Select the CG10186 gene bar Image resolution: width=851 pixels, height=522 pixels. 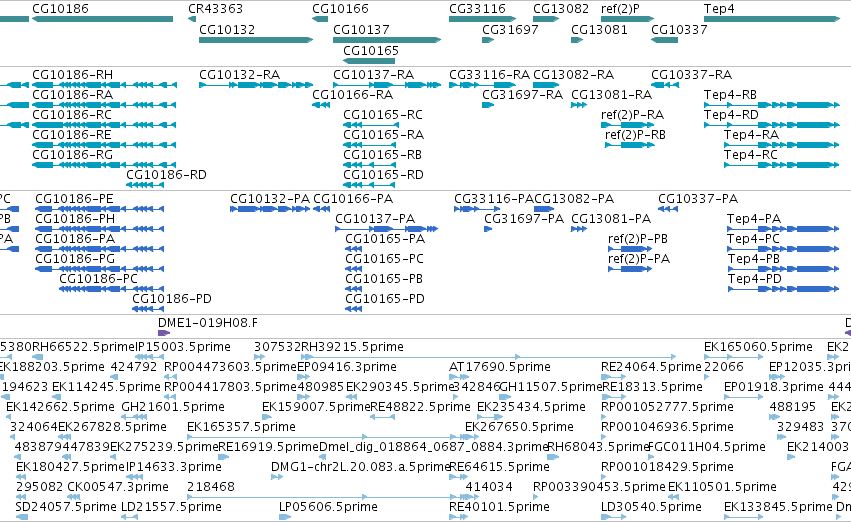coord(102,19)
